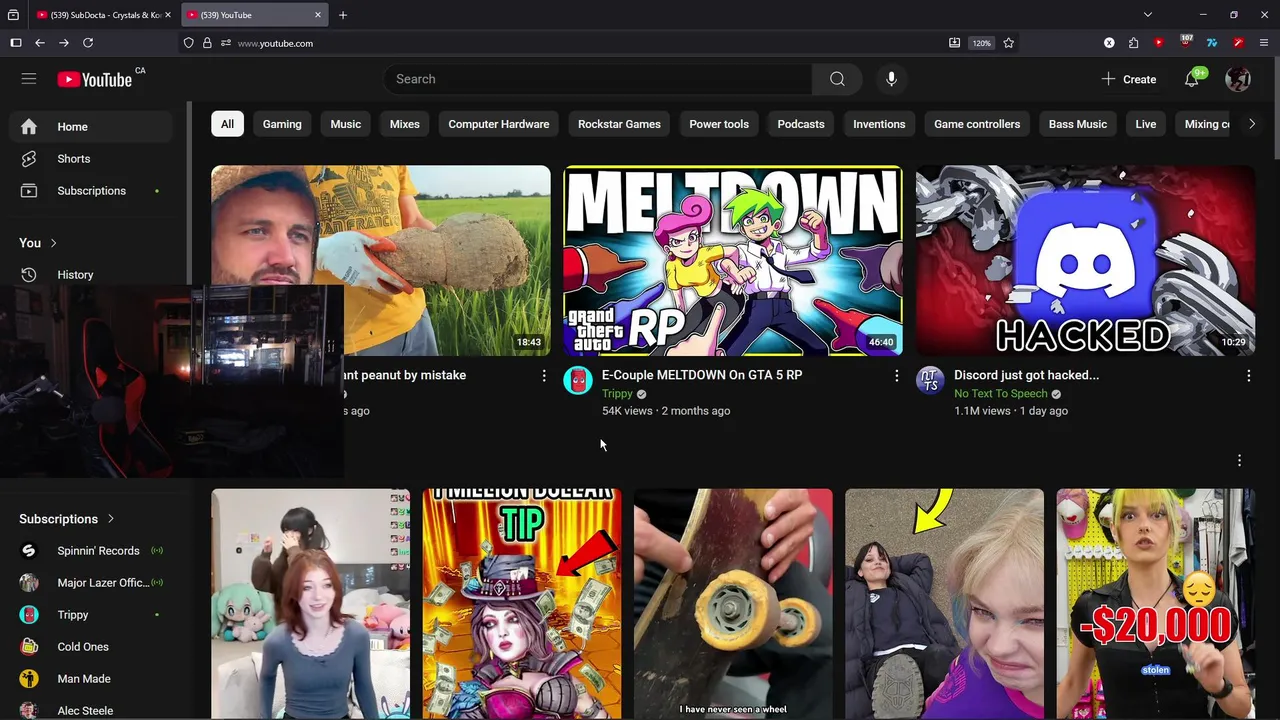The height and width of the screenshot is (720, 1280).
Task: Expand the You section
Action: click(38, 243)
